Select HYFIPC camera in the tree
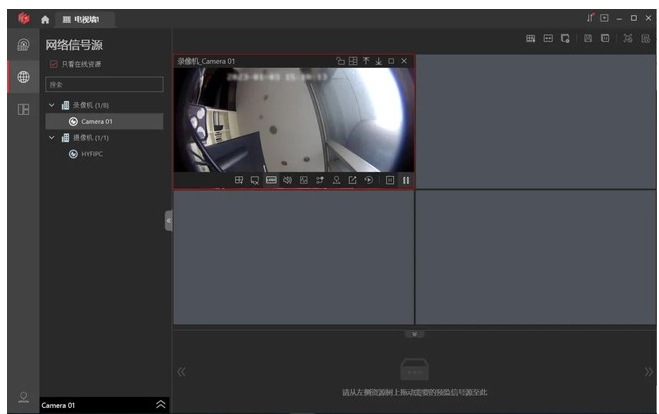 point(93,153)
